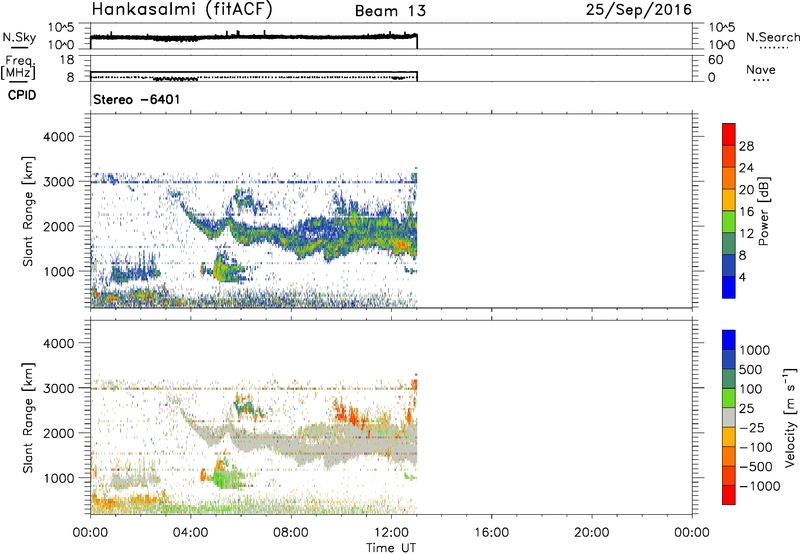
Task: Click the 12 label on Power color bar
Action: [x=746, y=234]
